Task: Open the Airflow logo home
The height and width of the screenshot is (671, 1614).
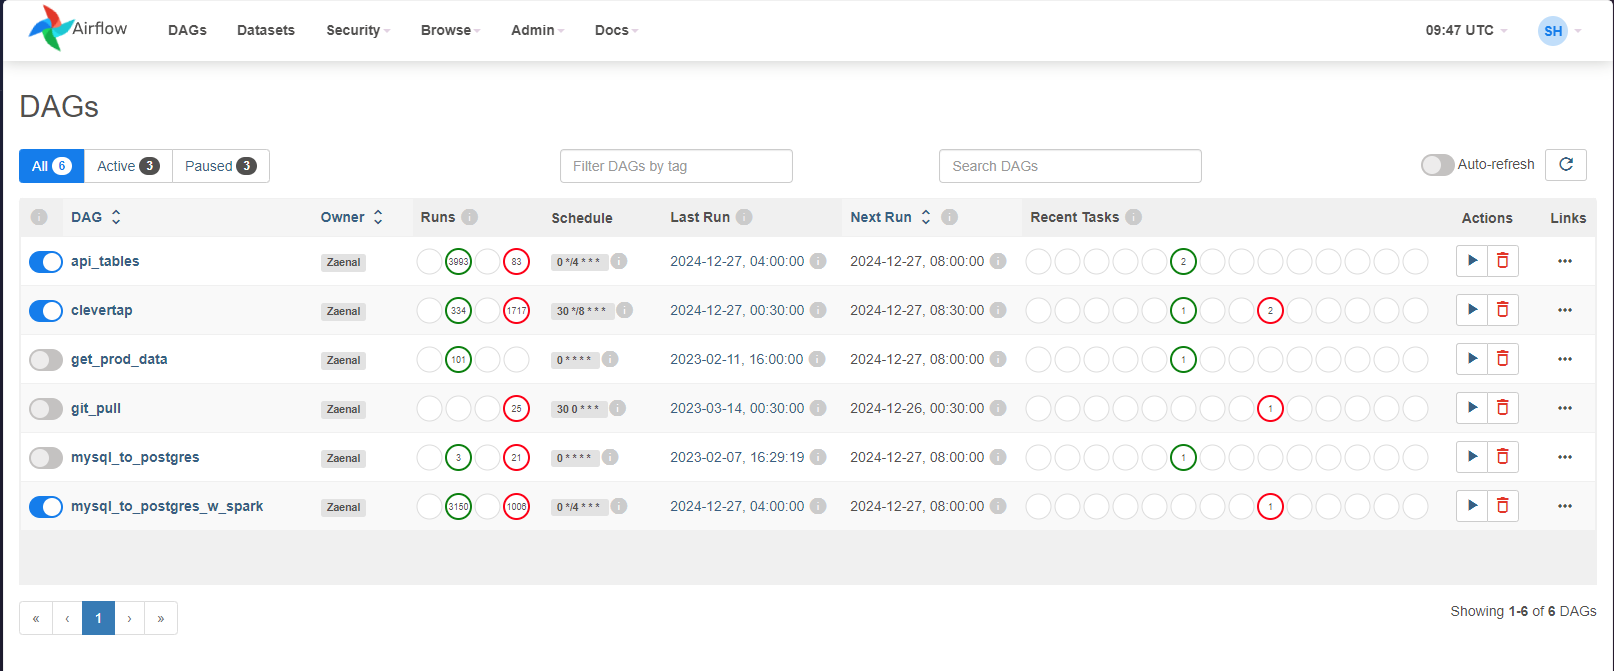Action: (78, 29)
